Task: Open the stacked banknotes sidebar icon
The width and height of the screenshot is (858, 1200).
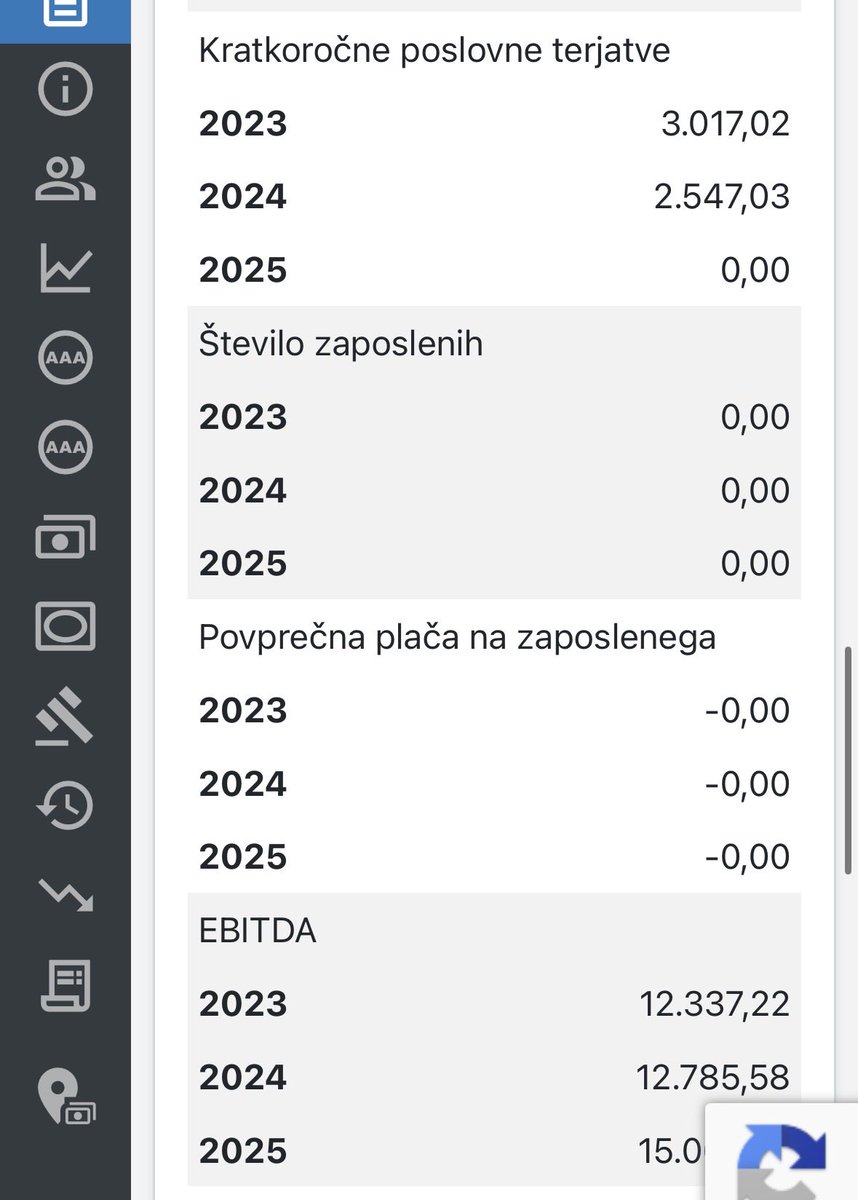Action: coord(65,537)
